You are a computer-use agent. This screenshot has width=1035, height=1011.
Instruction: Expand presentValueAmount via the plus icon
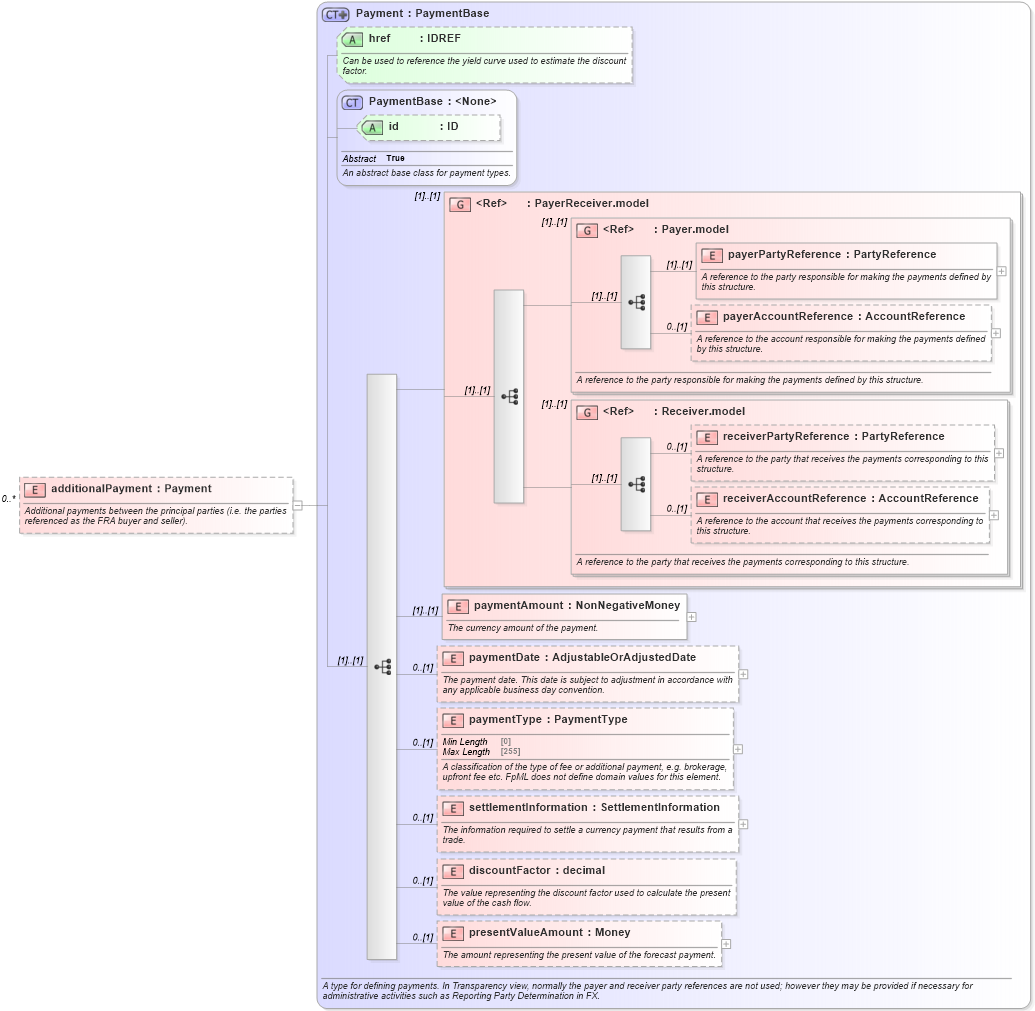[x=728, y=945]
